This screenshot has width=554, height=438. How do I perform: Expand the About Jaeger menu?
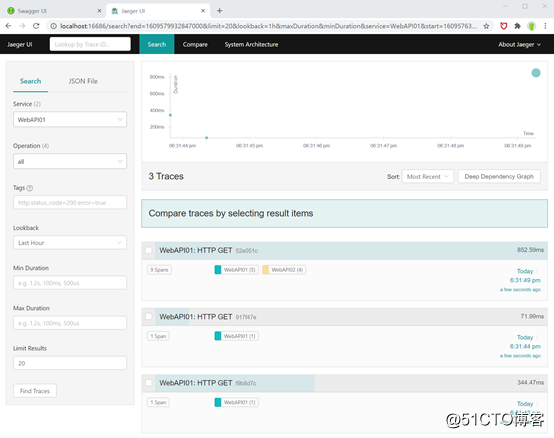click(519, 44)
